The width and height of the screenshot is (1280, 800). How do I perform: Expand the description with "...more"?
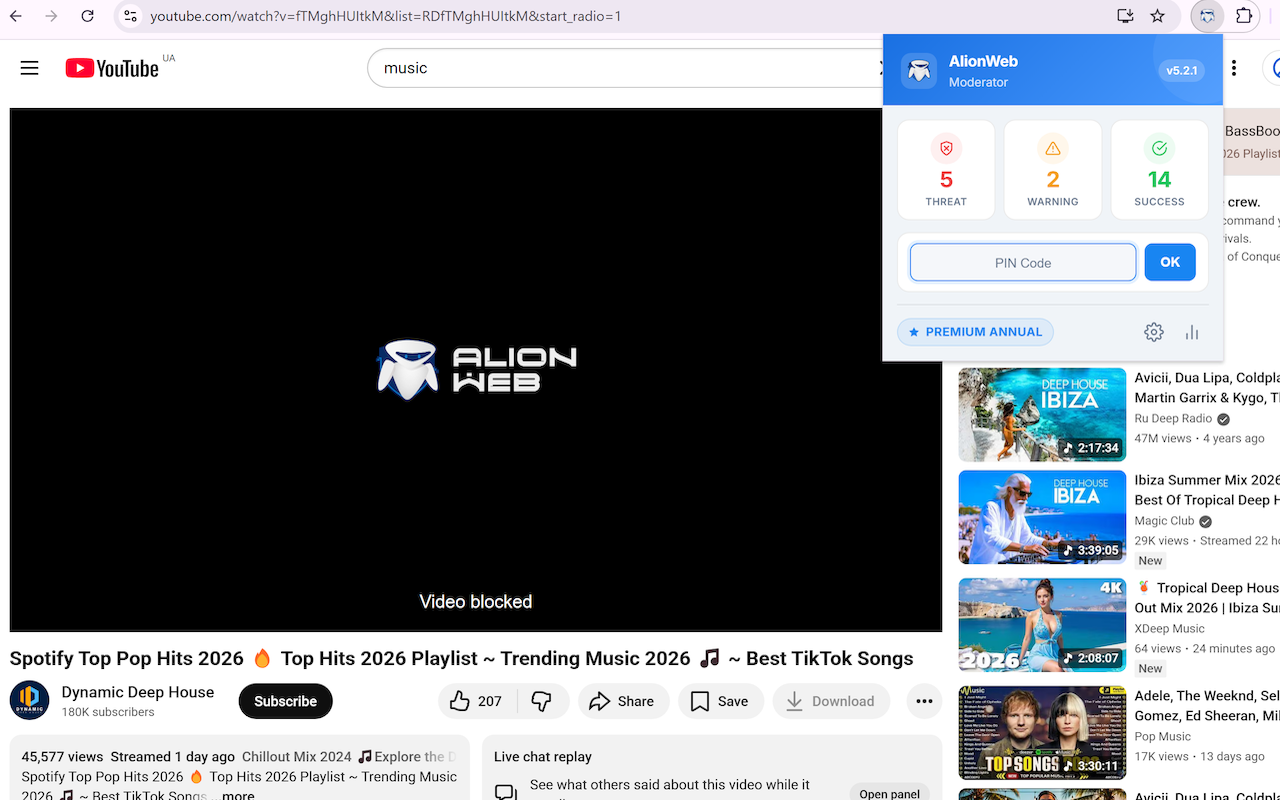236,796
